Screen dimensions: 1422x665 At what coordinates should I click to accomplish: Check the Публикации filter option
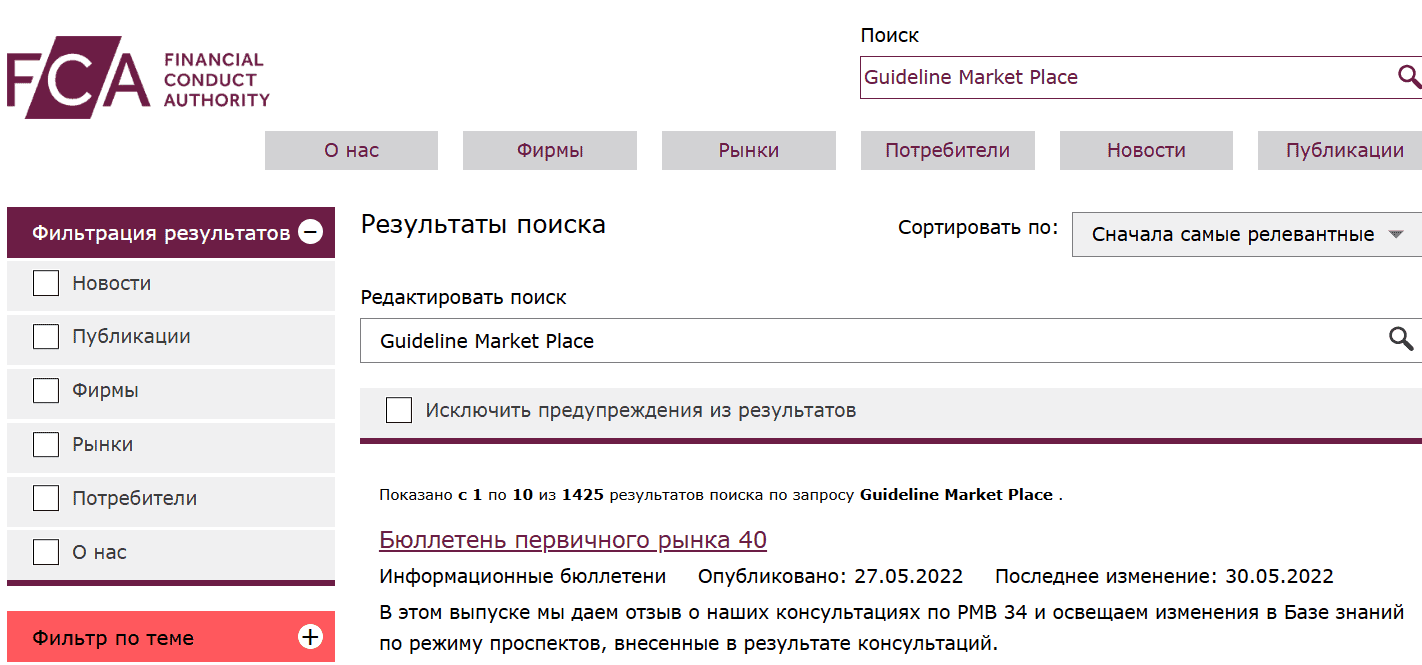click(46, 337)
